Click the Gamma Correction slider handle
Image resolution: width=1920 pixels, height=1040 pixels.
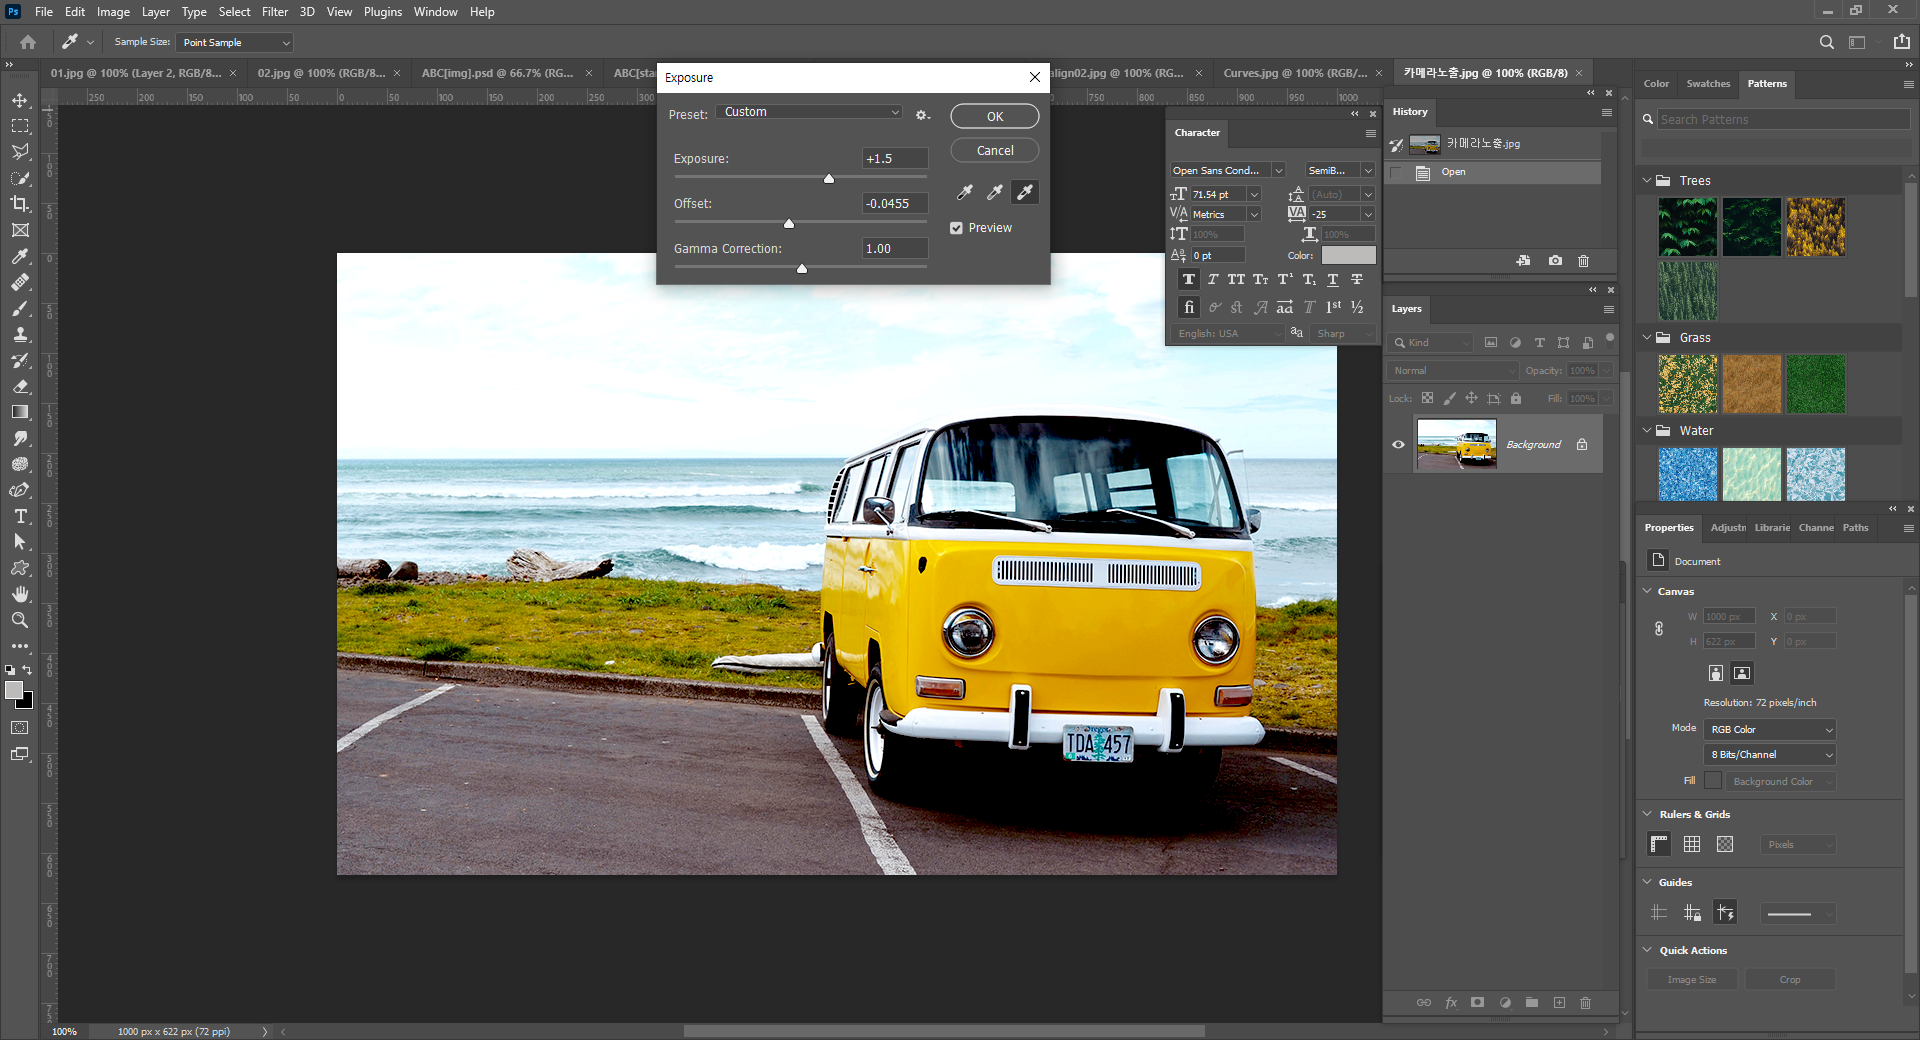pyautogui.click(x=801, y=268)
